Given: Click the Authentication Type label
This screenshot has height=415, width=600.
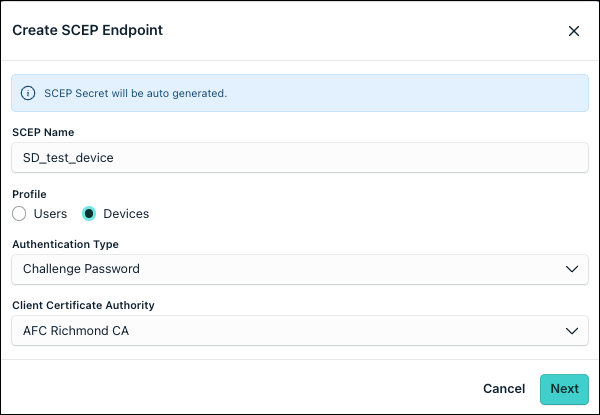Looking at the screenshot, I should (65, 244).
